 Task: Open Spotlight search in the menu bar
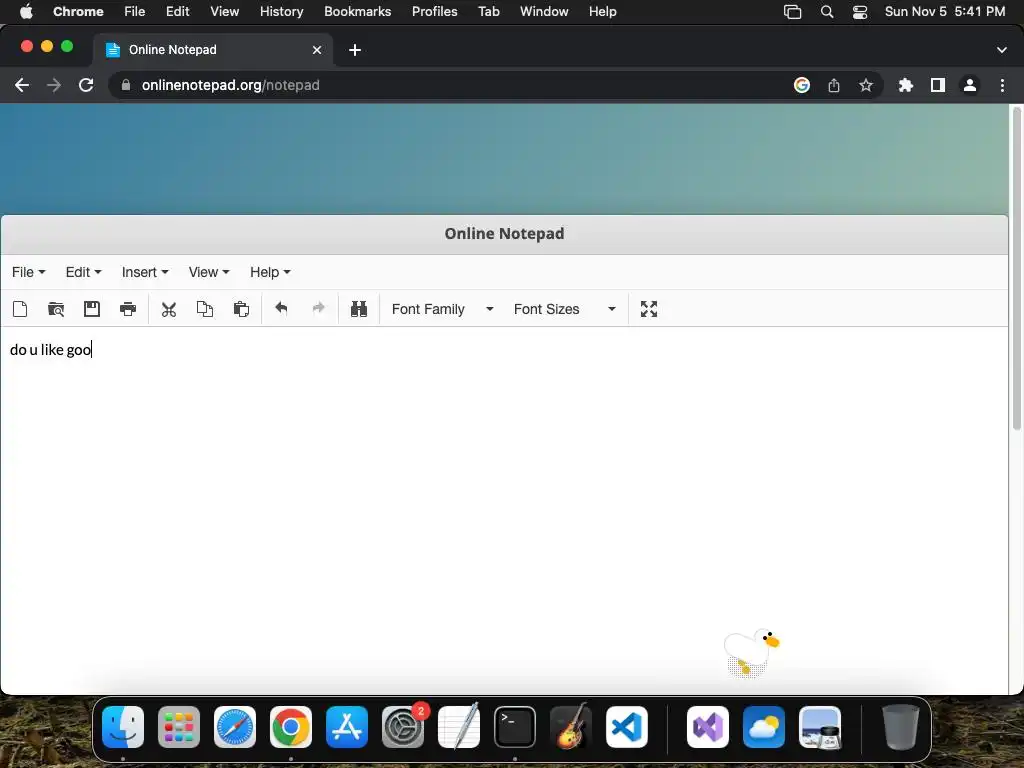point(827,11)
